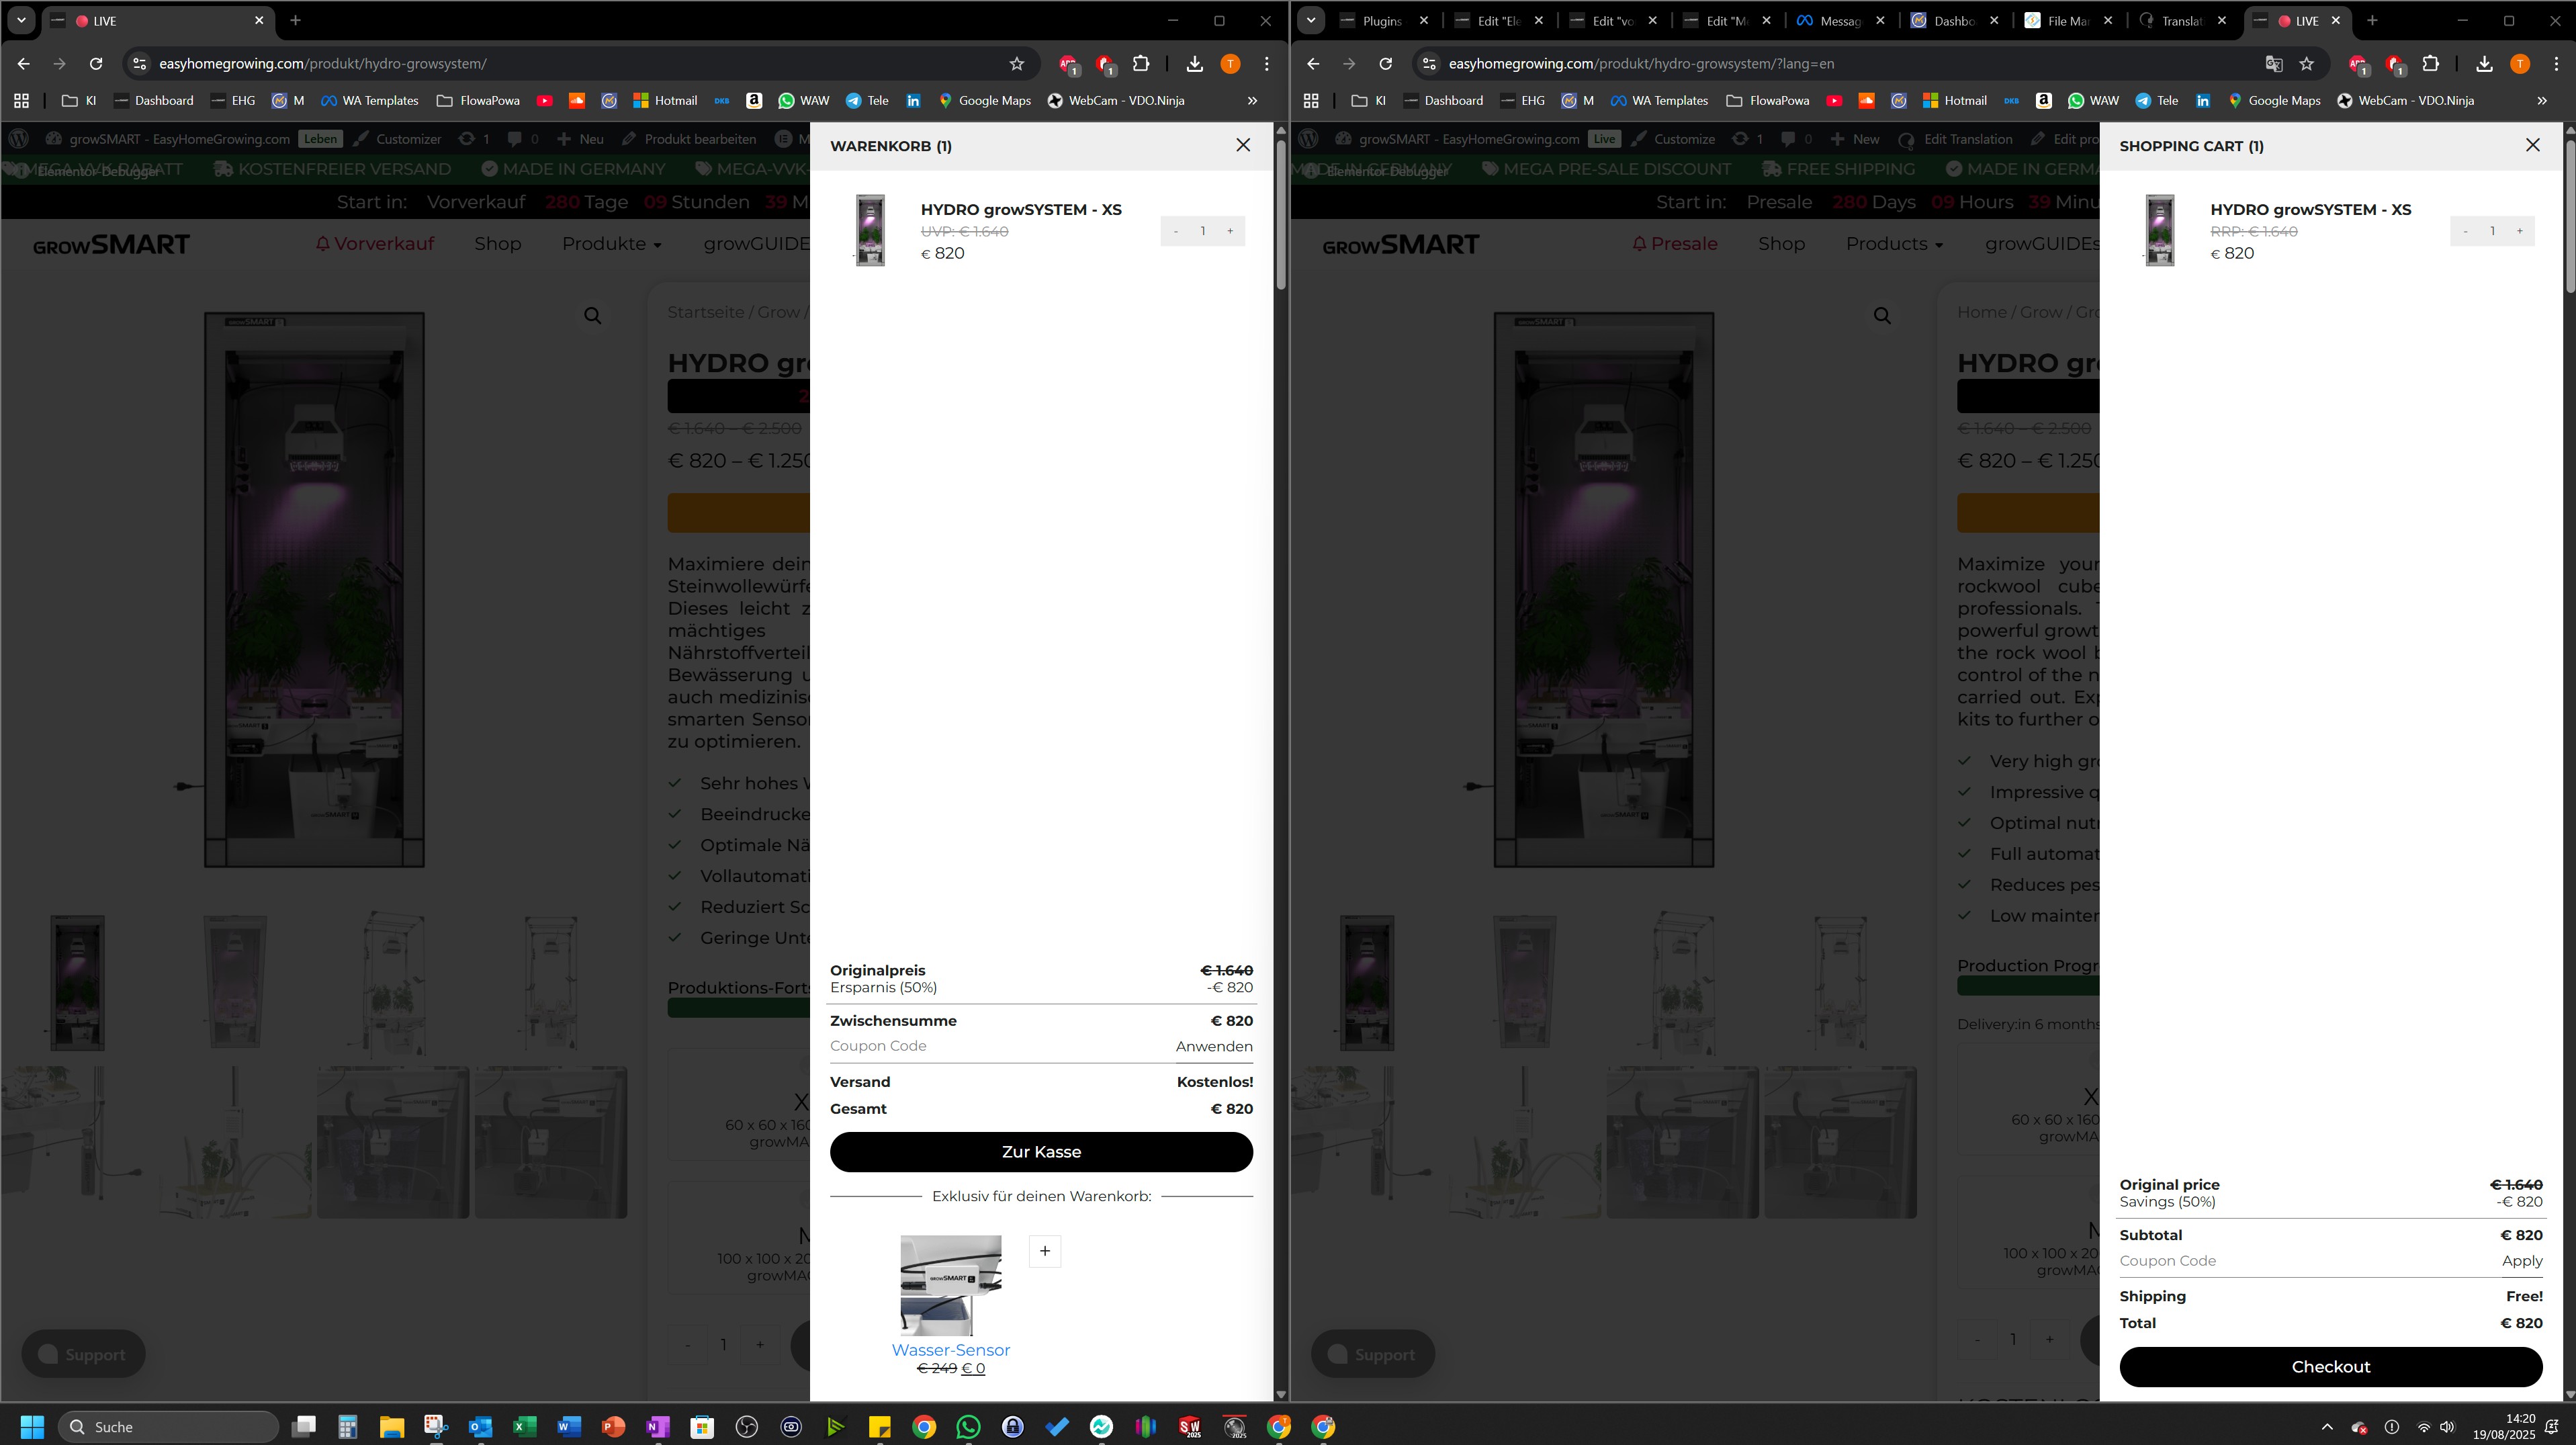Image resolution: width=2576 pixels, height=1445 pixels.
Task: Open OBS Studio from the taskbar
Action: pyautogui.click(x=747, y=1427)
